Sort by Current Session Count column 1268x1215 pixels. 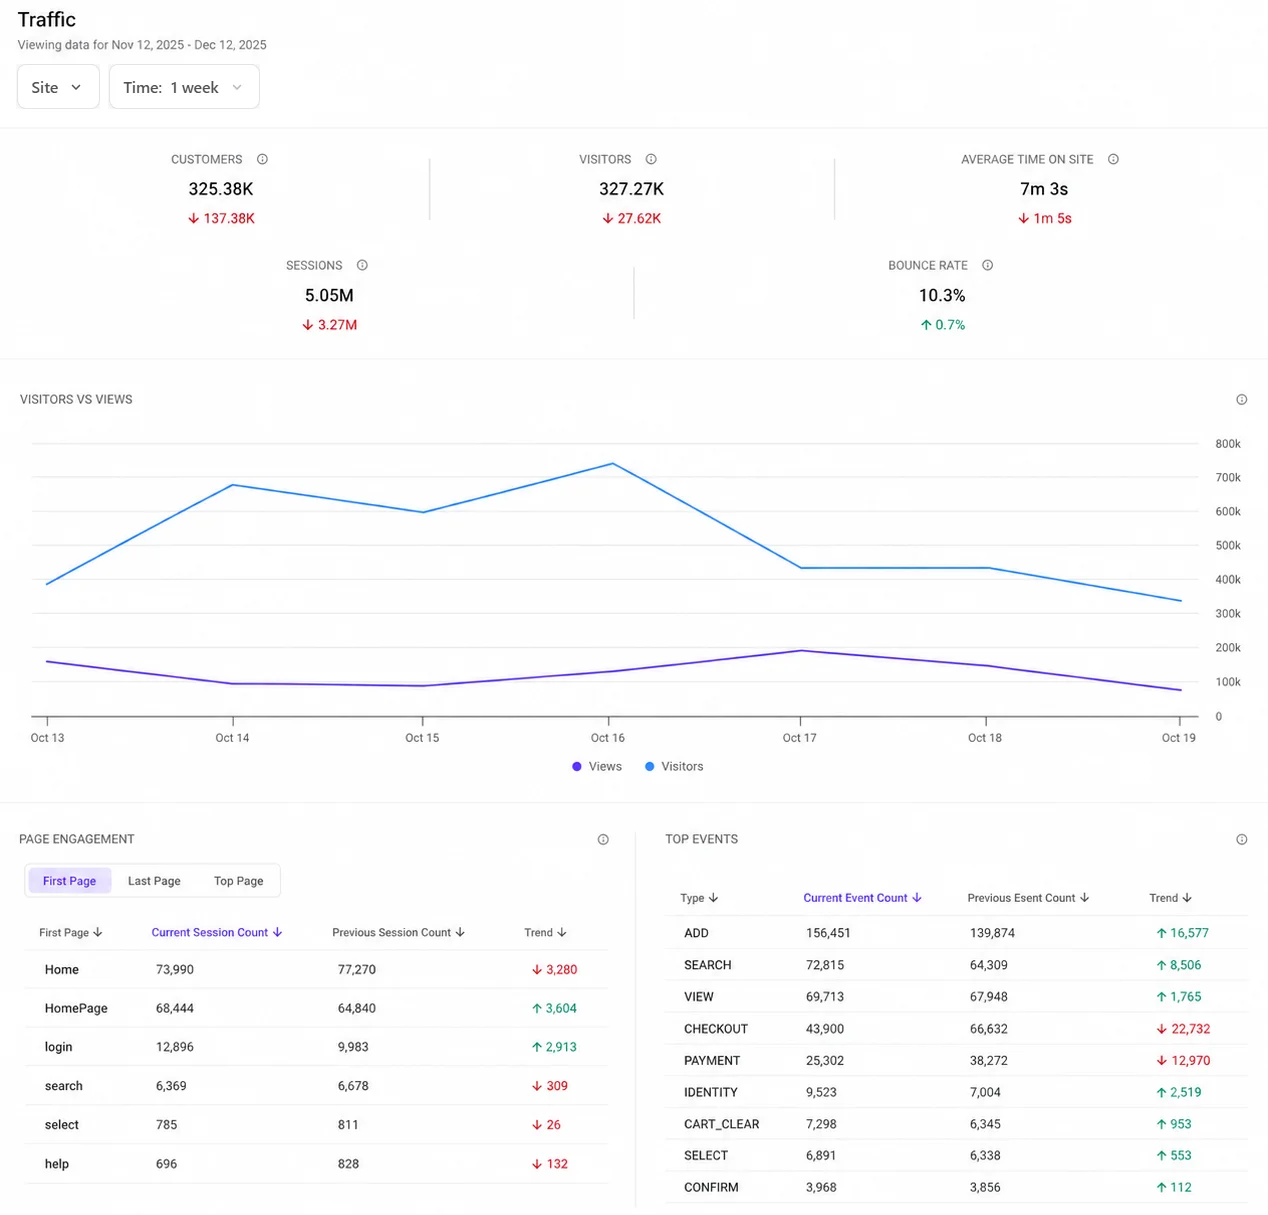tap(217, 932)
